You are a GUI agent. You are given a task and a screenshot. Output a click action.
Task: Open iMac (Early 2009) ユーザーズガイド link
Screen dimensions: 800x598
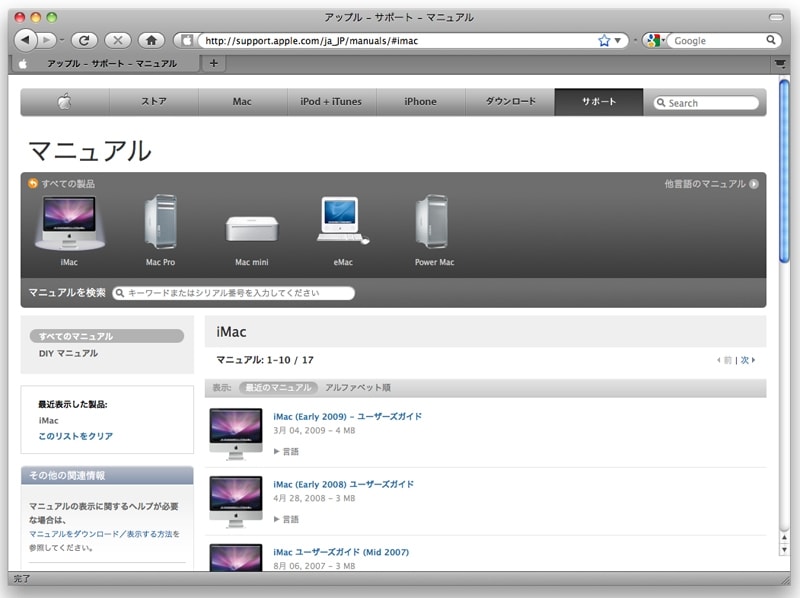pos(347,416)
